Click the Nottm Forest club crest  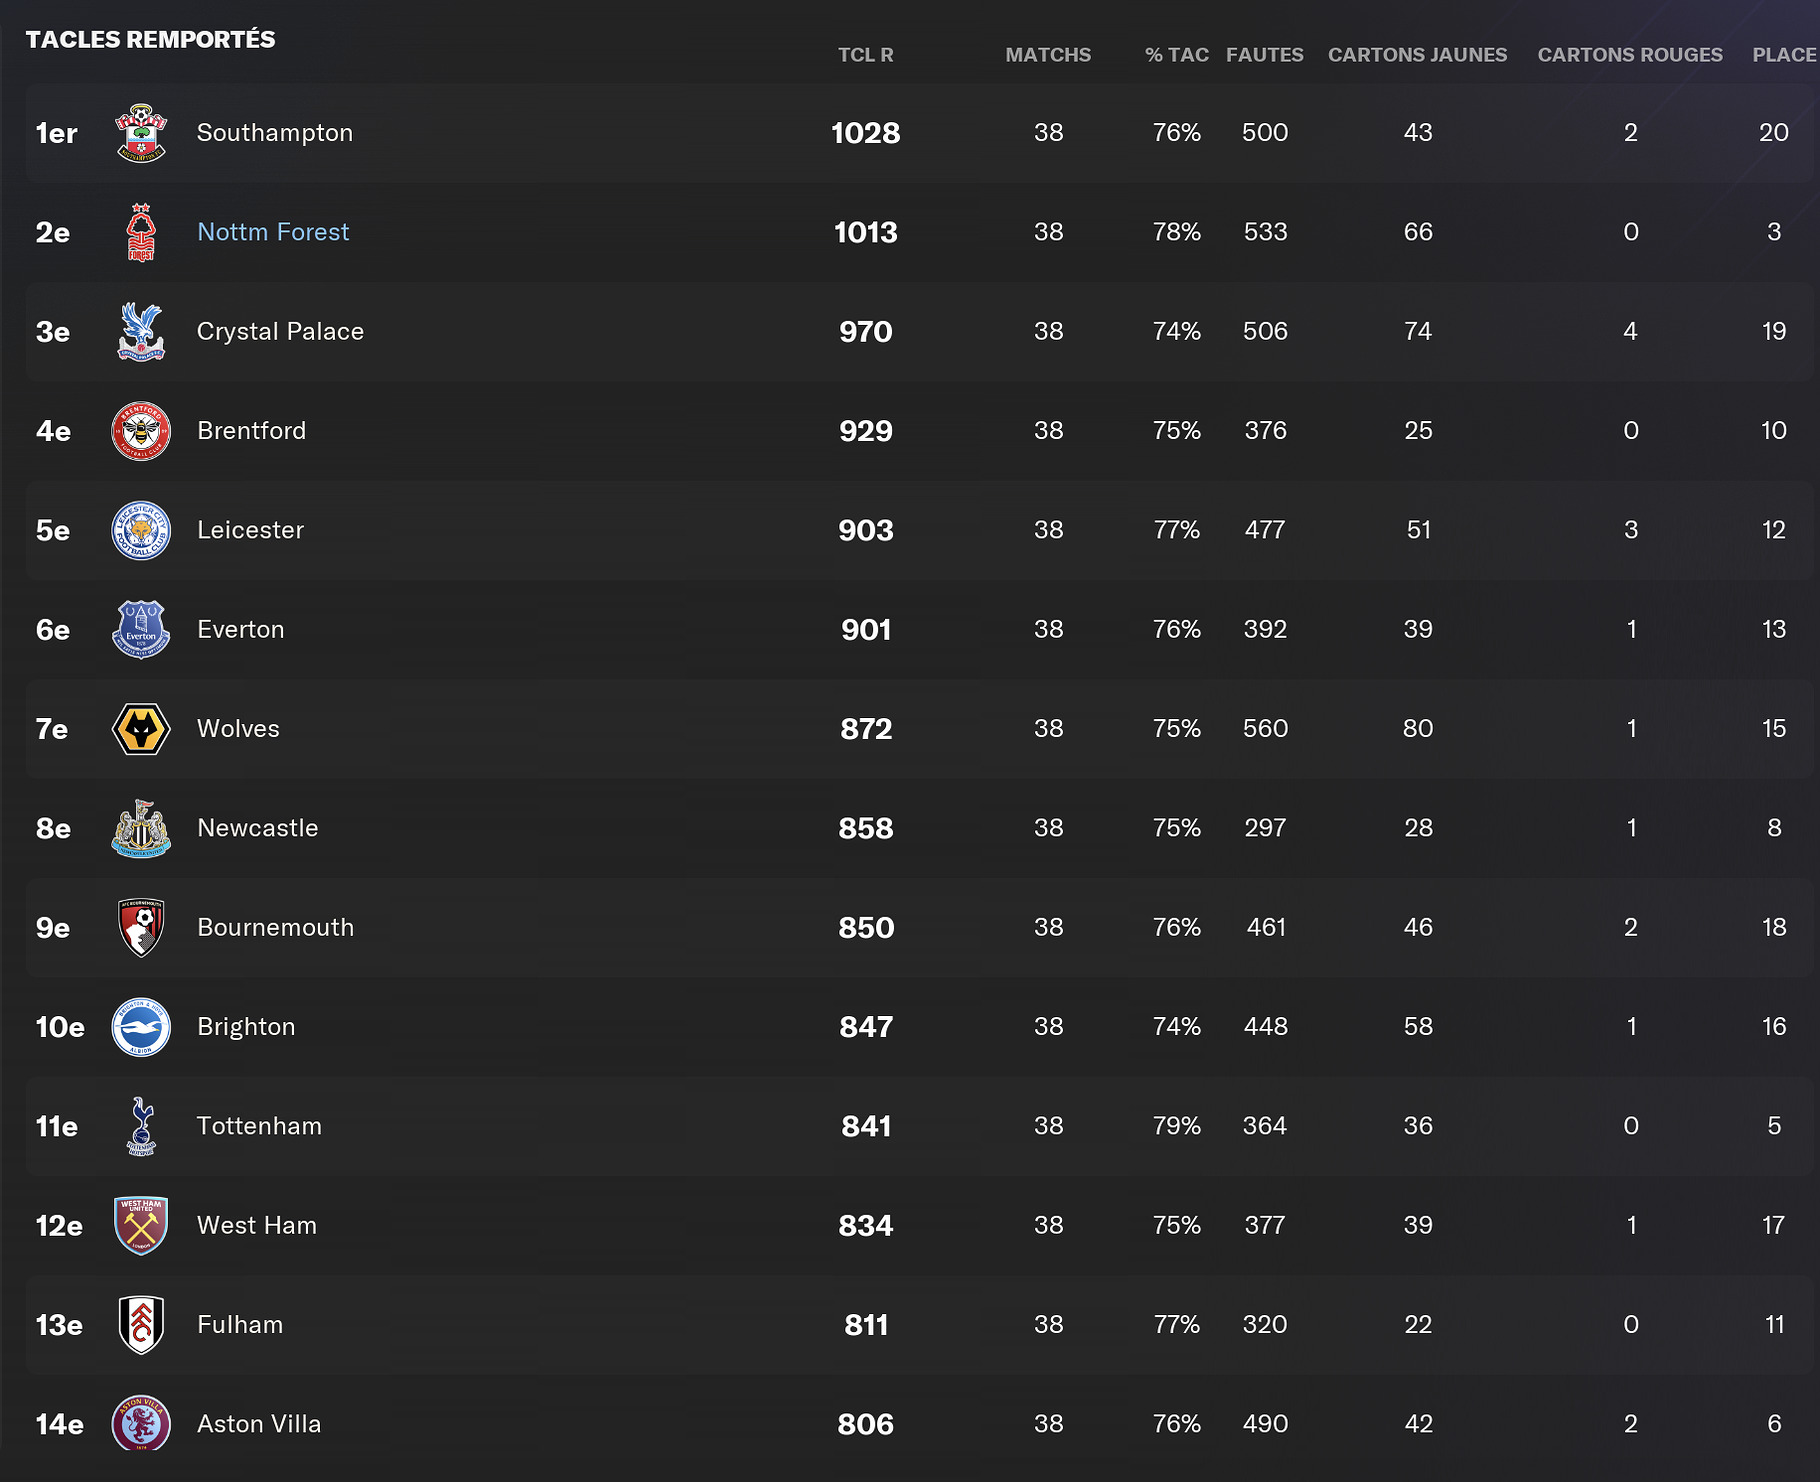point(141,232)
